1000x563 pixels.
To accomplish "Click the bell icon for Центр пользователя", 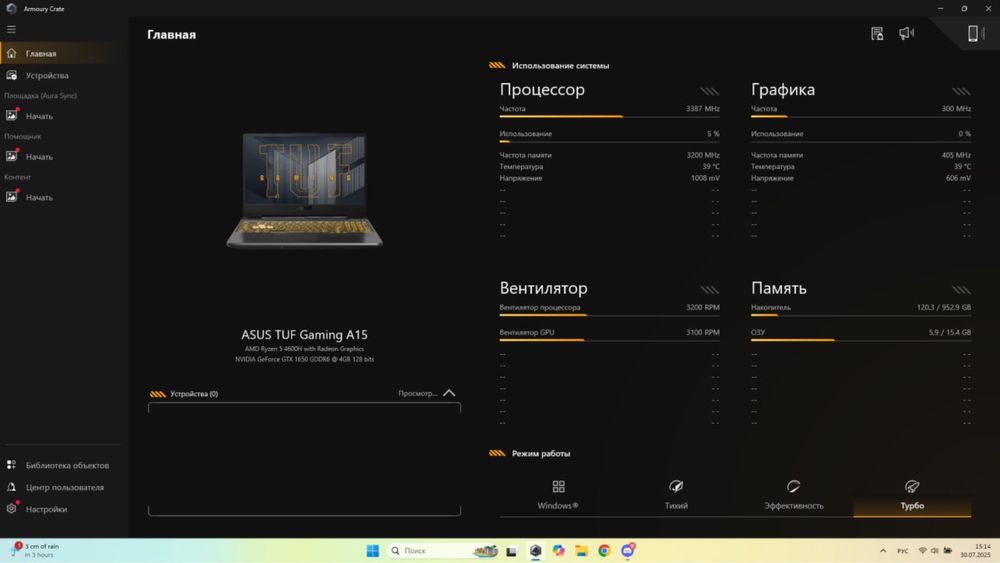I will pyautogui.click(x=11, y=487).
